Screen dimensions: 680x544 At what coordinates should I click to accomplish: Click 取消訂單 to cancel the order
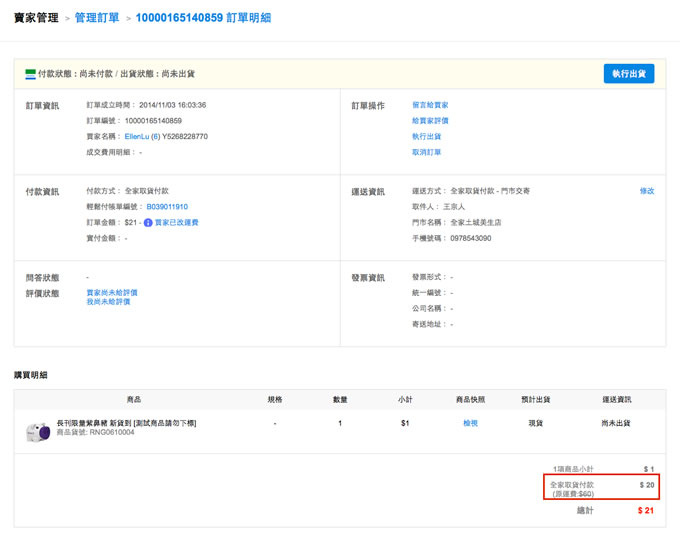(426, 152)
